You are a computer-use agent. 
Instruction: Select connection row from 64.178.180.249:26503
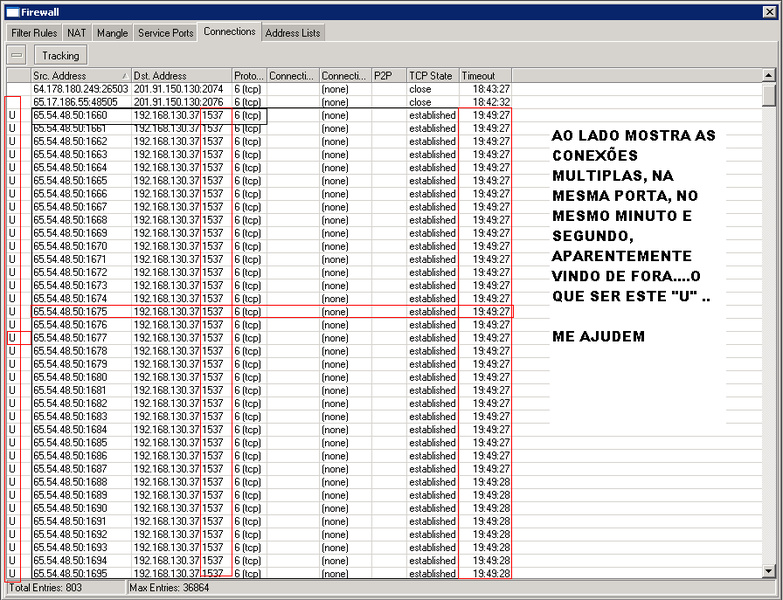[80, 89]
